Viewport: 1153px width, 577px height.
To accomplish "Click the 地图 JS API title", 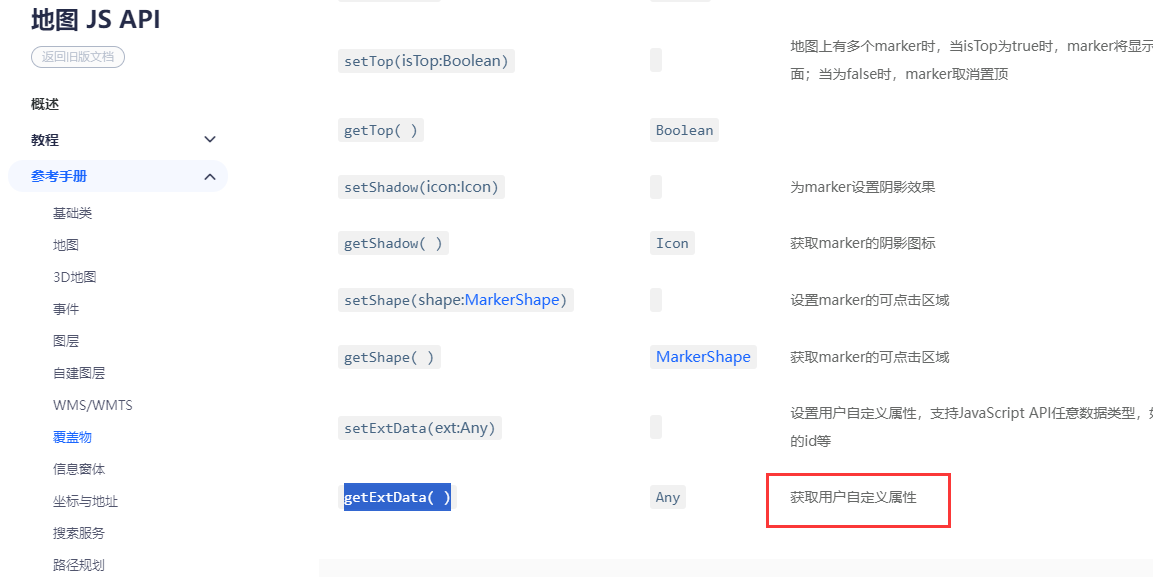I will pyautogui.click(x=96, y=20).
